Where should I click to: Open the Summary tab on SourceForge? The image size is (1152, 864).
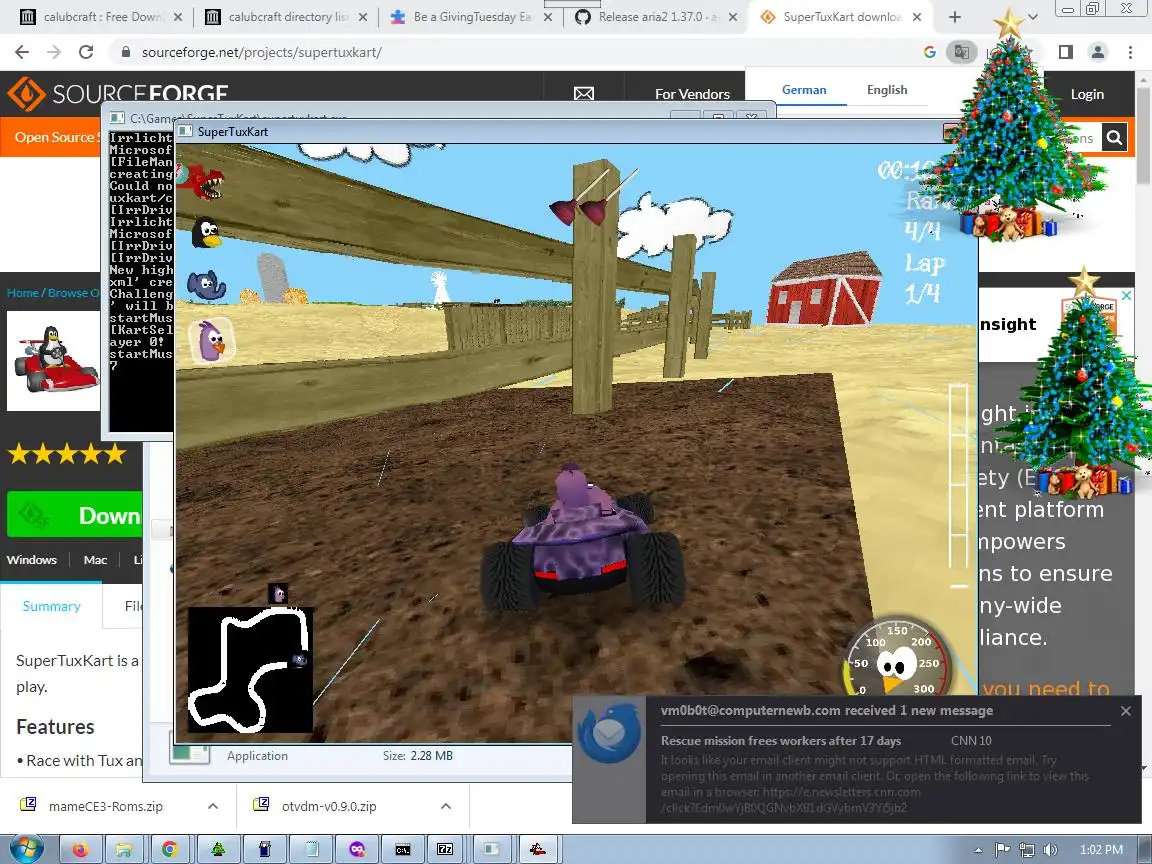[x=51, y=606]
